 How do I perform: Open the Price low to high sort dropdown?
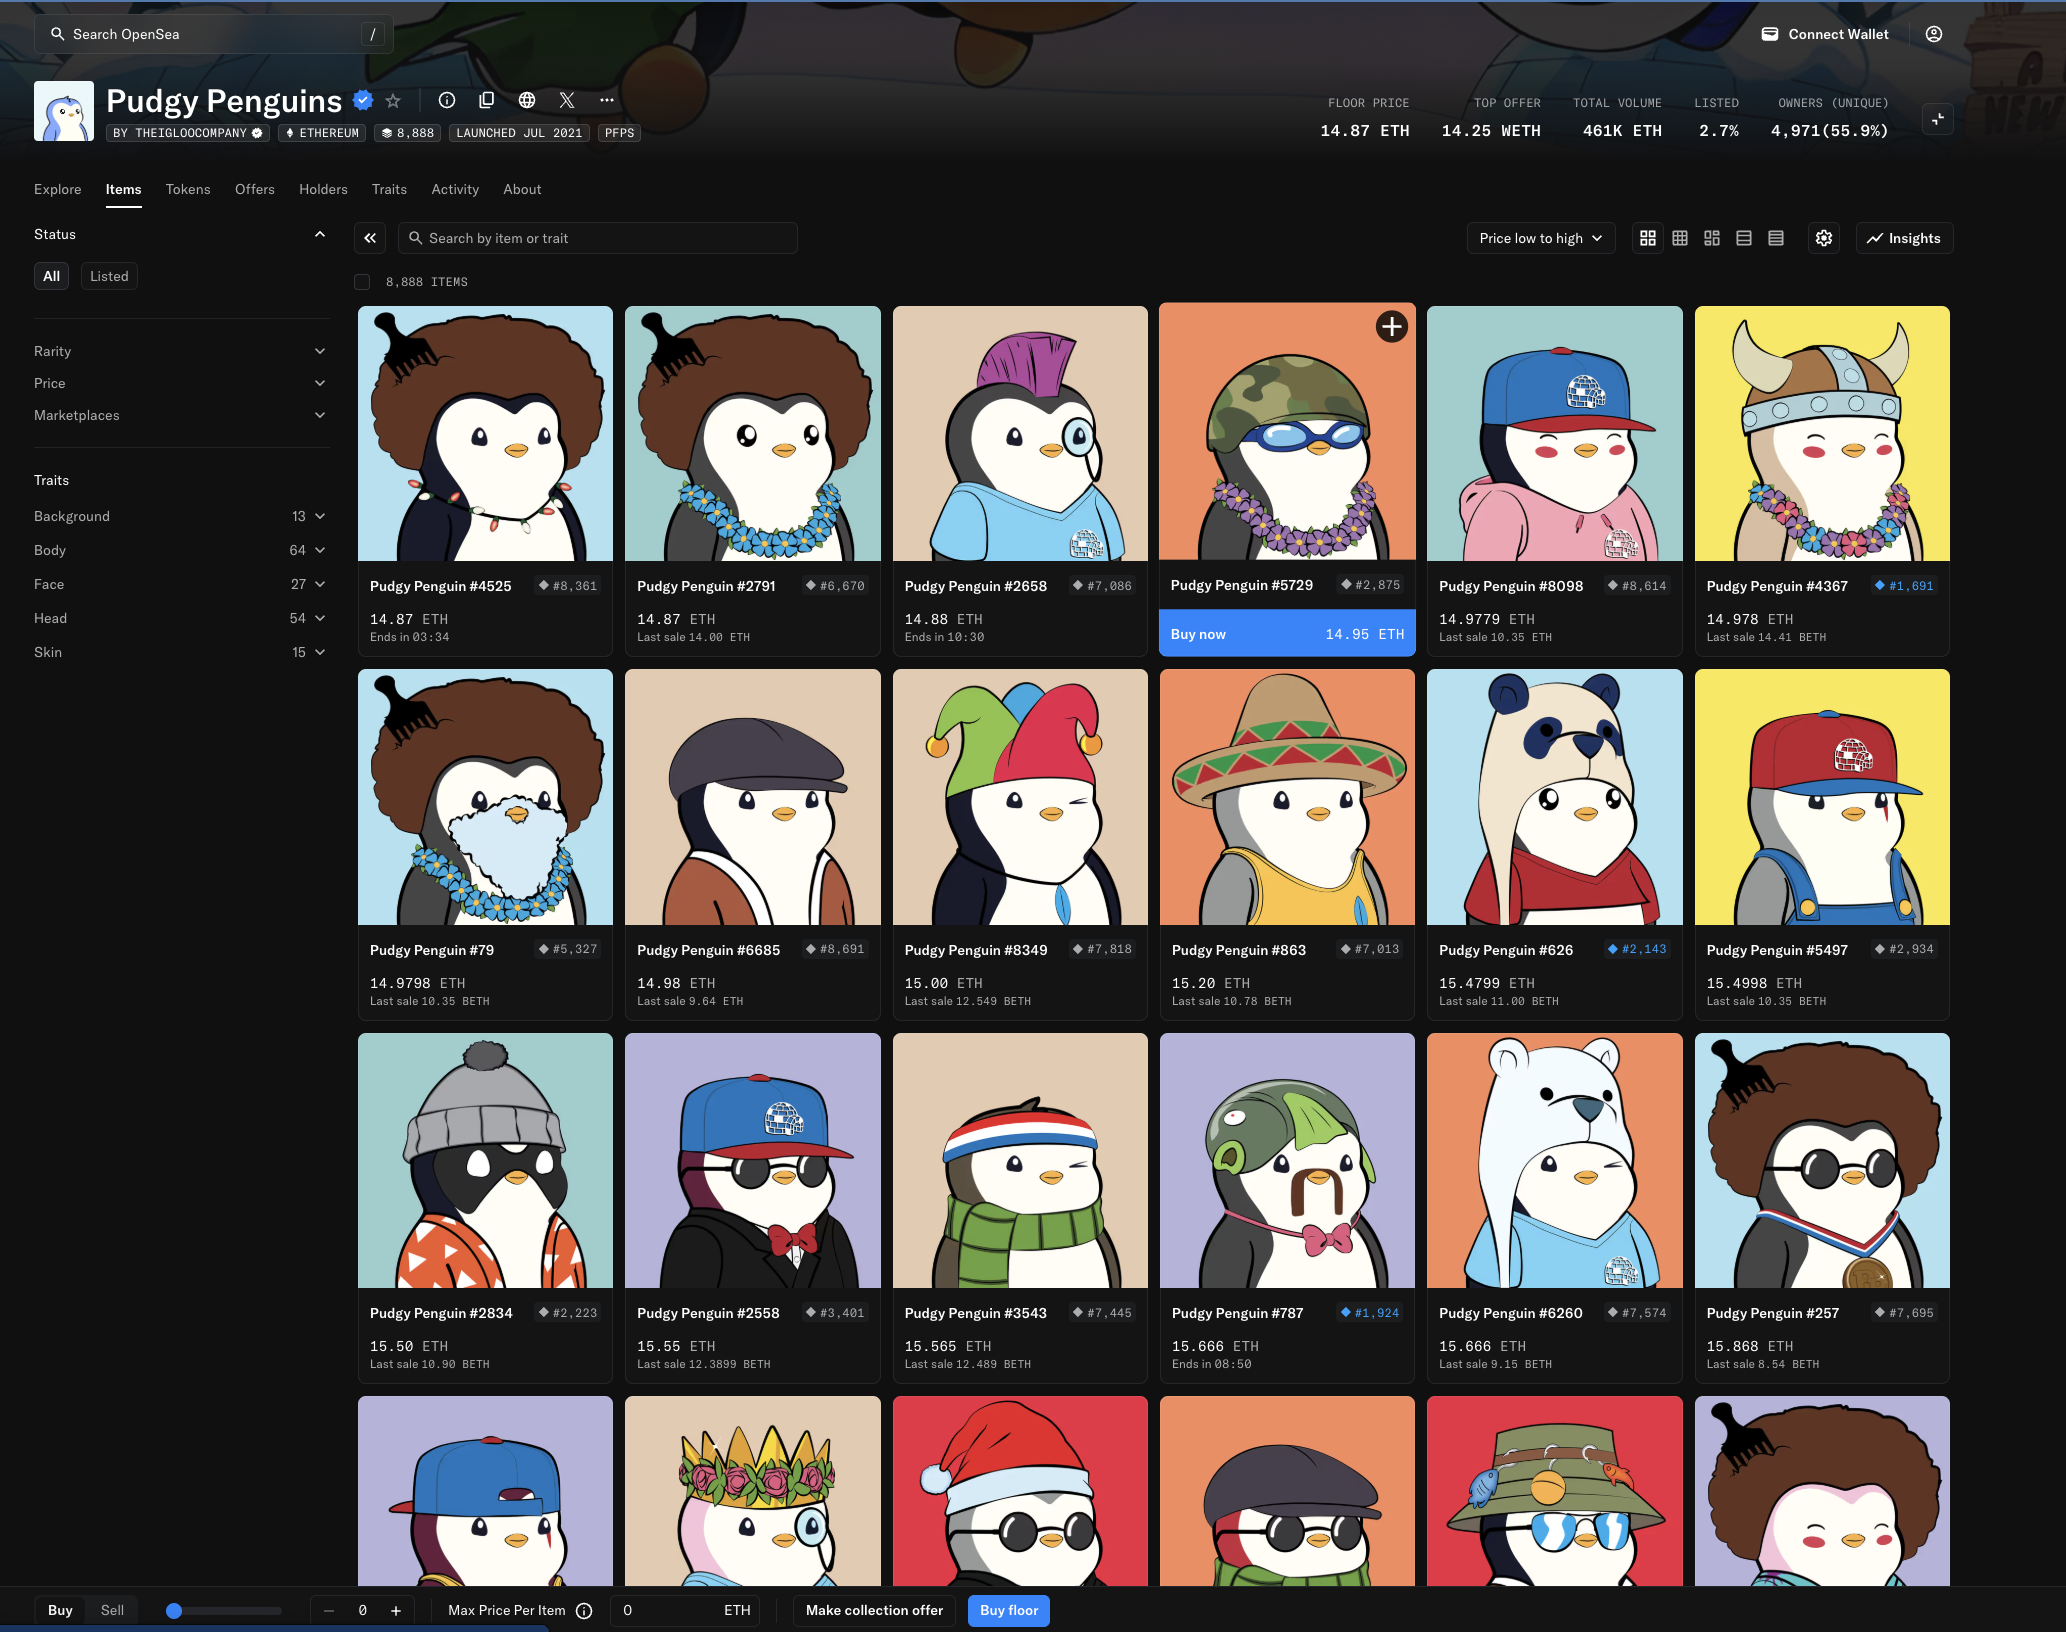click(x=1540, y=238)
